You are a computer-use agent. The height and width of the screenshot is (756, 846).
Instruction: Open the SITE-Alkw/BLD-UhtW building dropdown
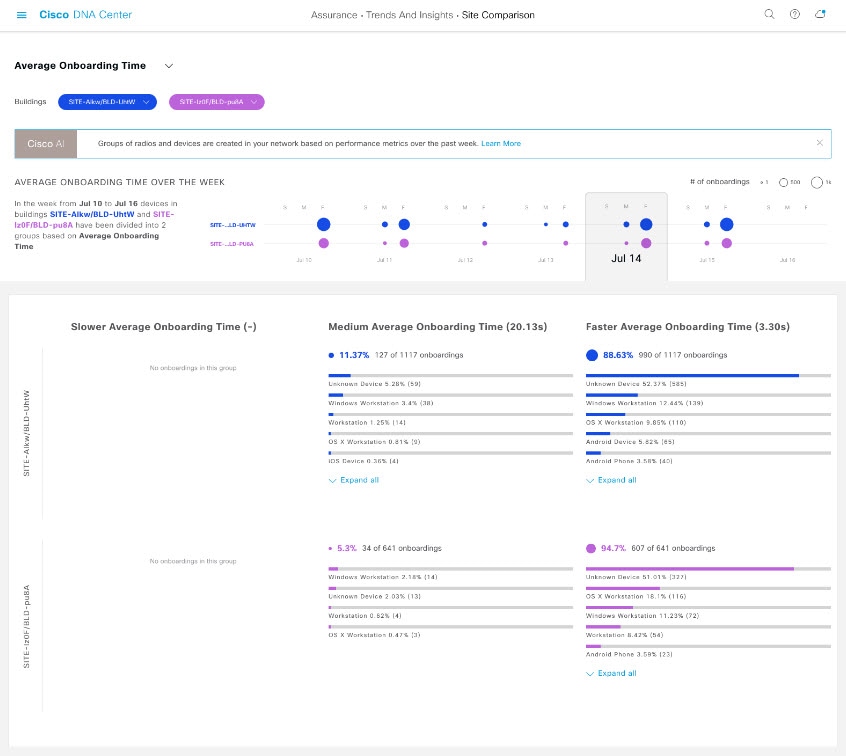point(107,102)
